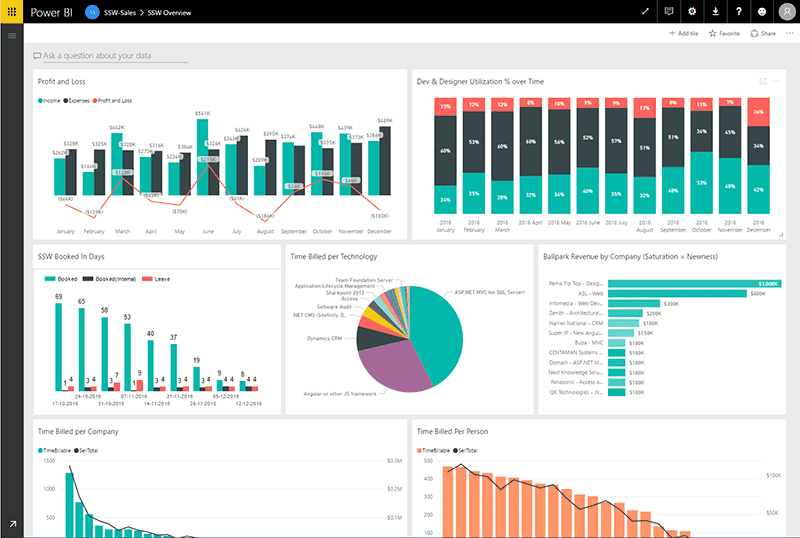800x538 pixels.
Task: Enter full screen mode via arrows icon
Action: pyautogui.click(x=645, y=11)
